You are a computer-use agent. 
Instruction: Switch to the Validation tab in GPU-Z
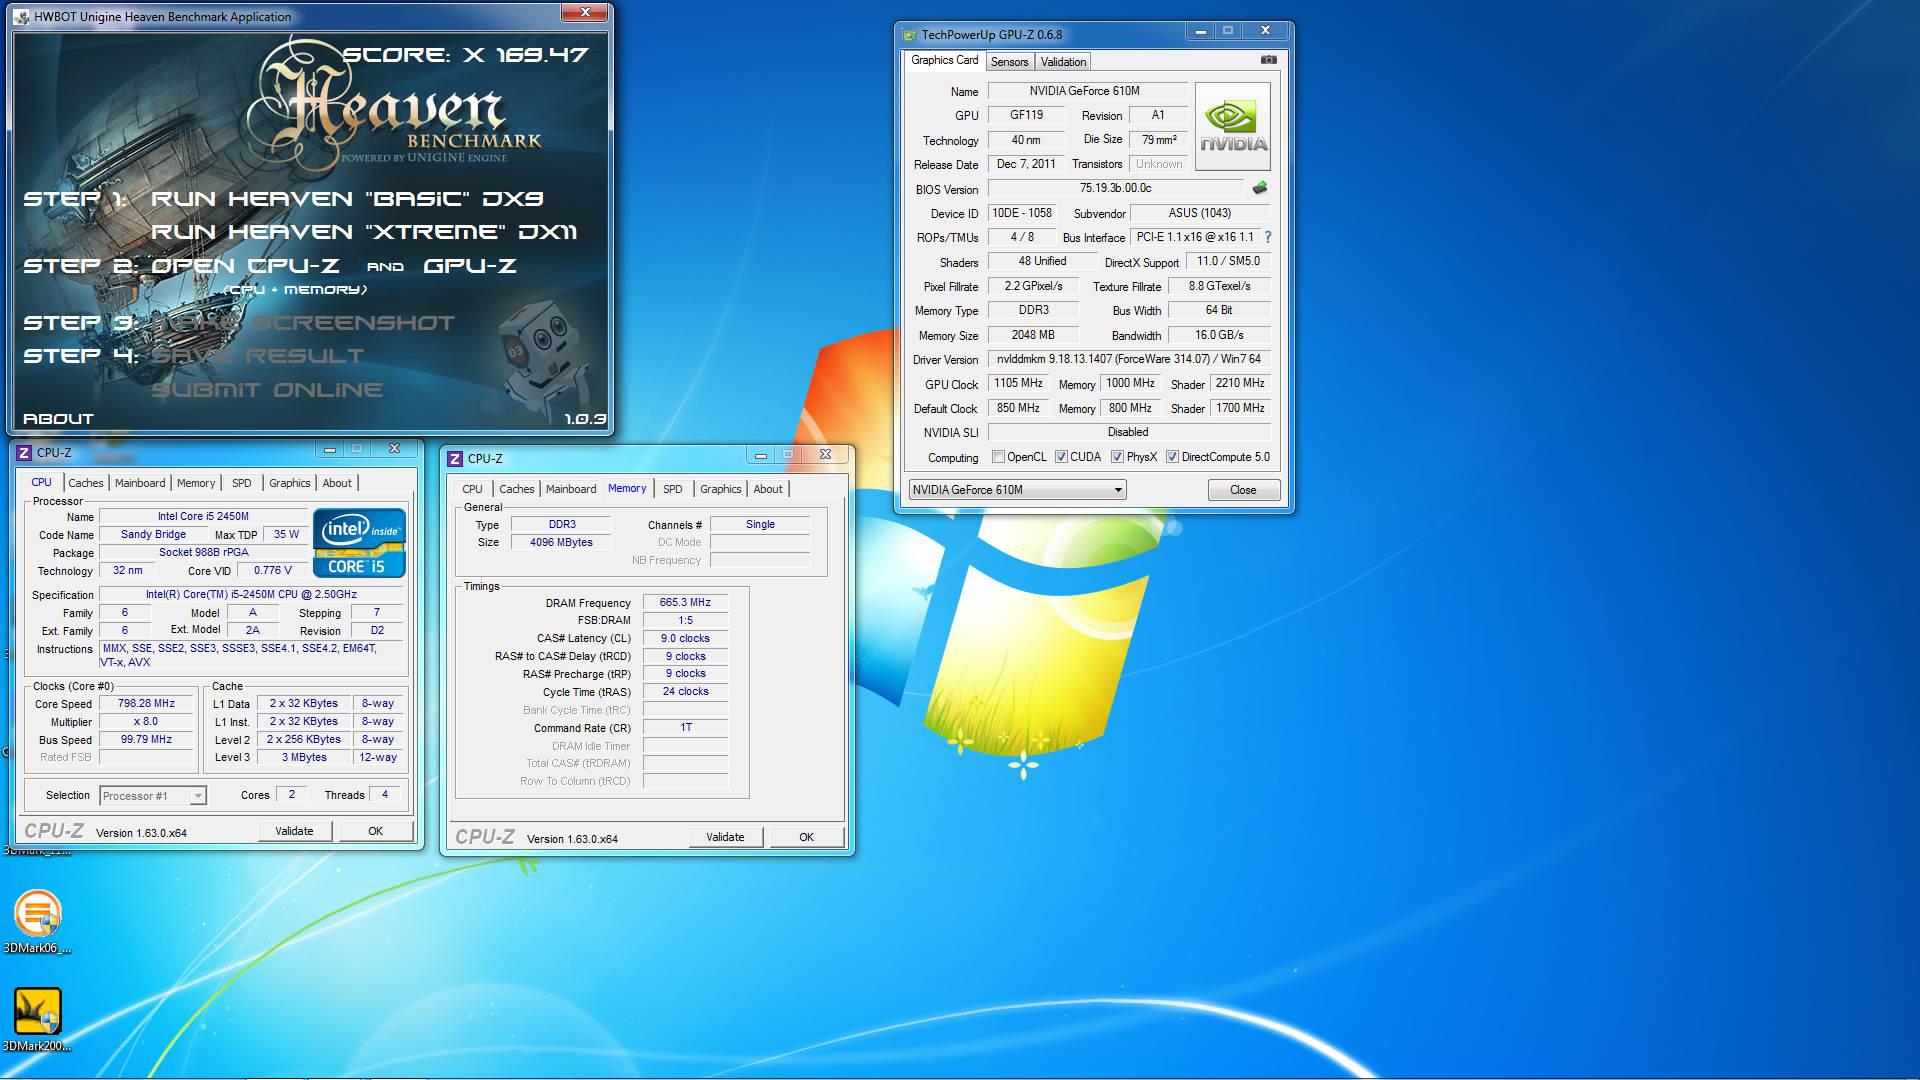[x=1063, y=62]
